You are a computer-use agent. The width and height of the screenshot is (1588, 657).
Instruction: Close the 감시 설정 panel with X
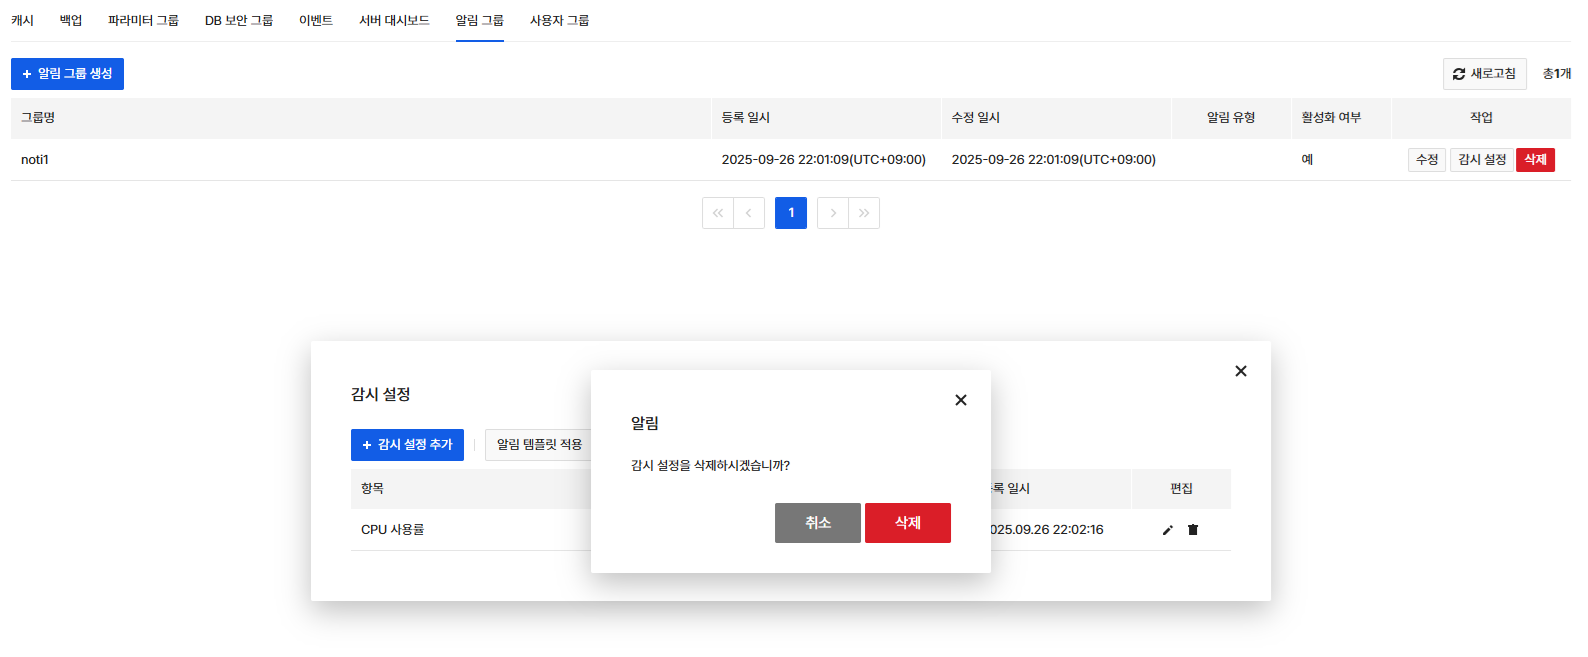(1241, 371)
